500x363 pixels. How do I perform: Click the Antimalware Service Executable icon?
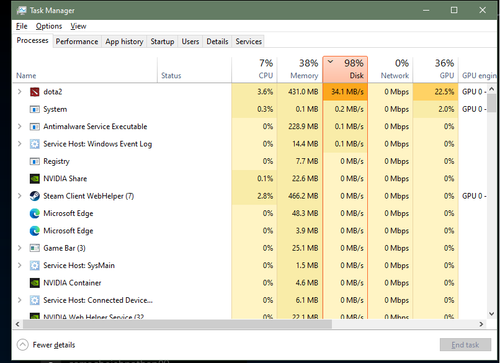coord(35,126)
